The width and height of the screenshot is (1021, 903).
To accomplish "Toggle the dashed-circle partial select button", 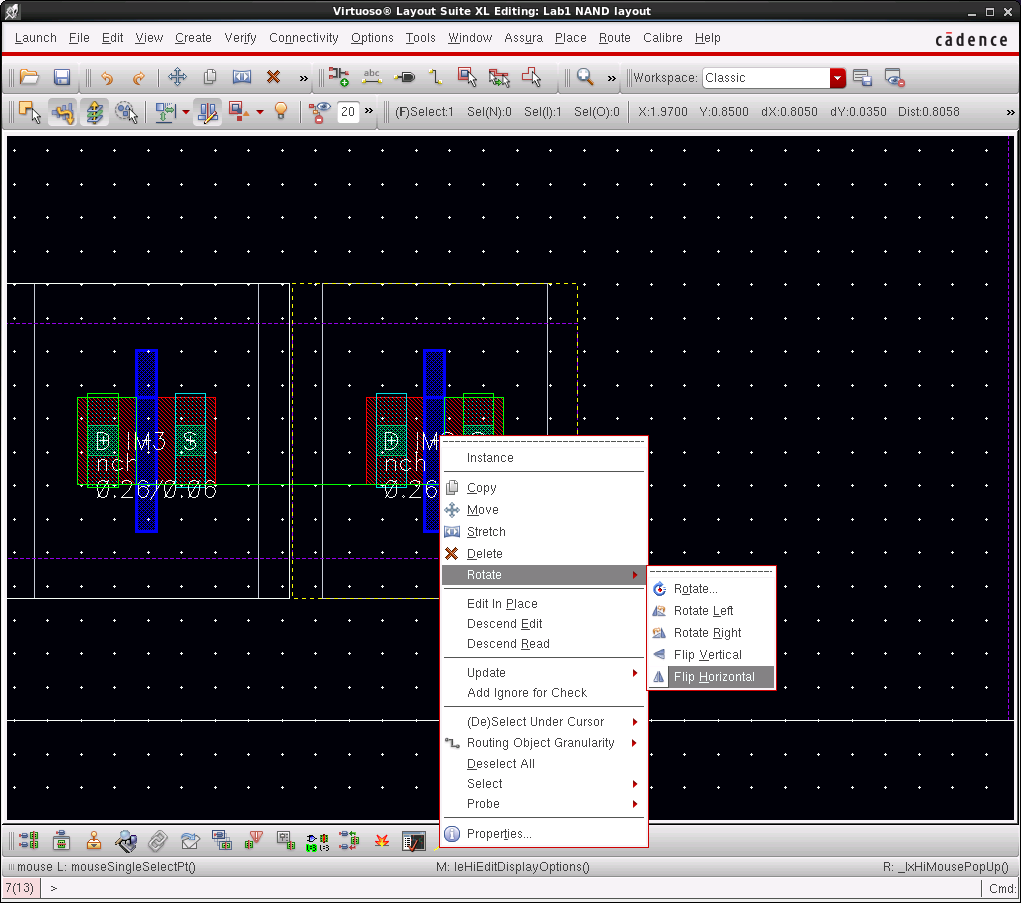I will pos(126,112).
